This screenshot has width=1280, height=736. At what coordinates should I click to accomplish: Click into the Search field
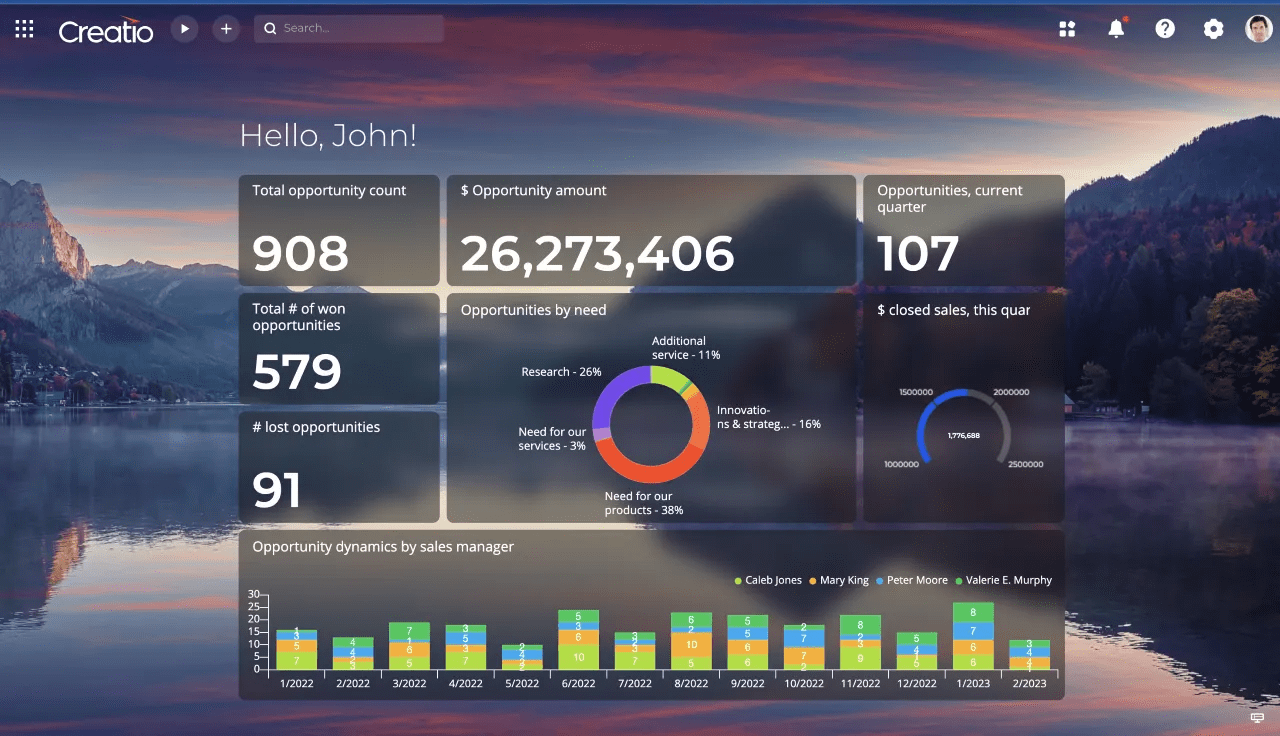[349, 29]
